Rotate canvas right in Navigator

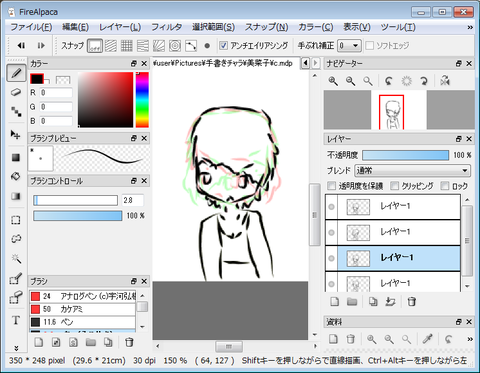click(424, 81)
